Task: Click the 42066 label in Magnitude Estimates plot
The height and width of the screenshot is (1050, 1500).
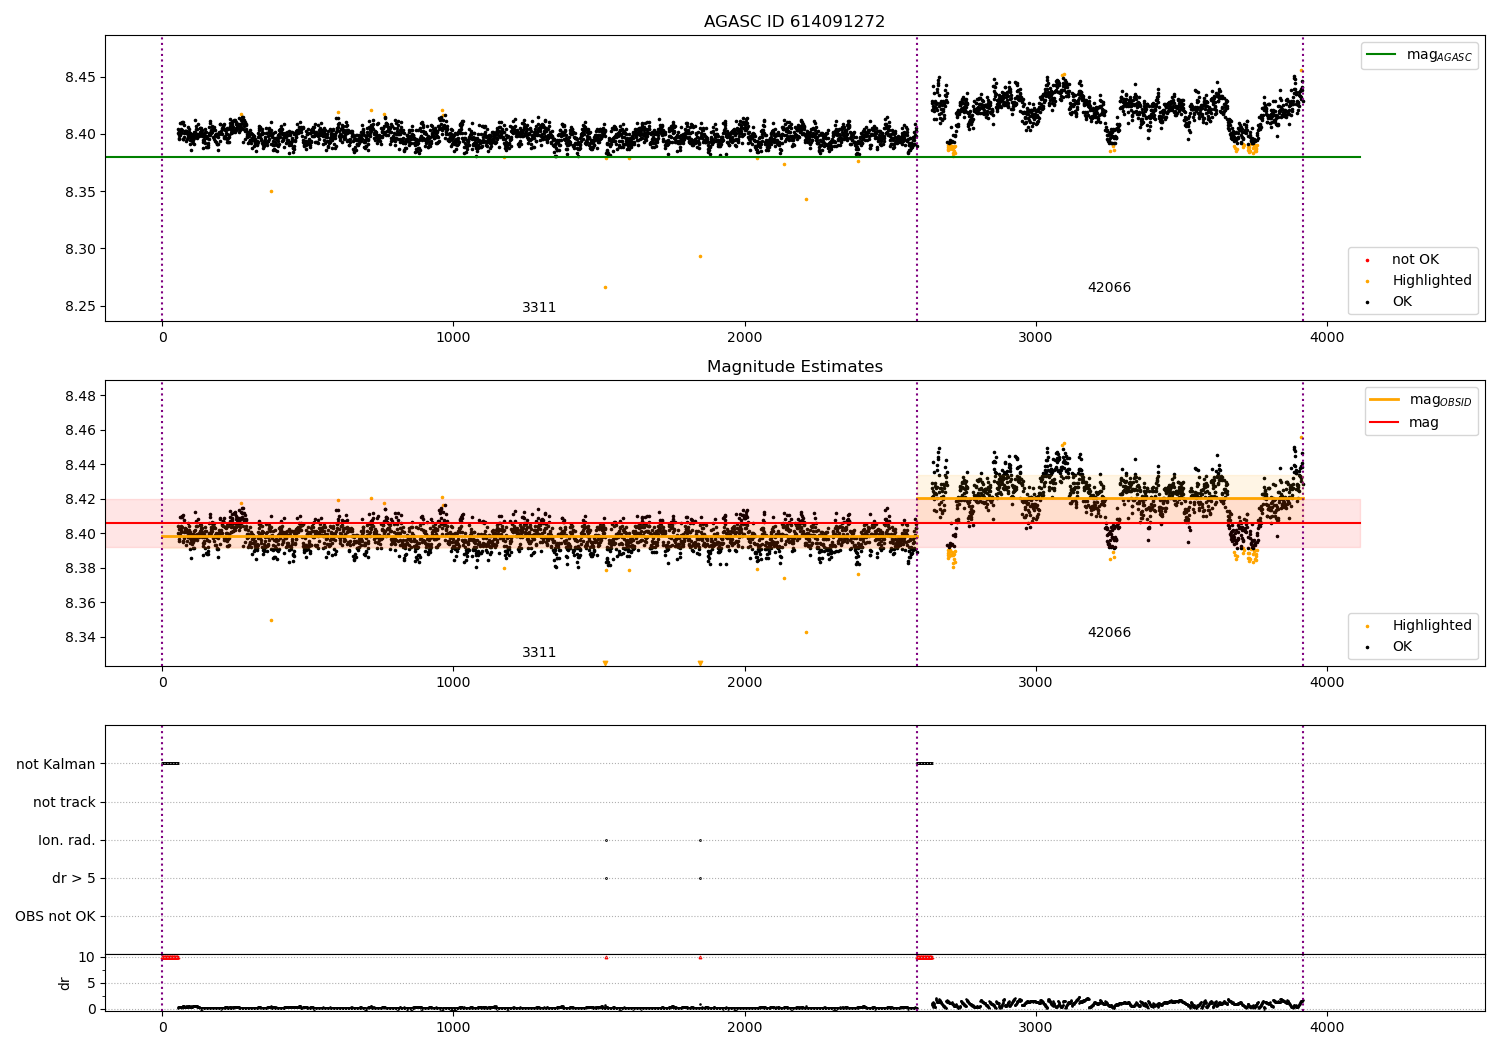Action: tap(1109, 633)
